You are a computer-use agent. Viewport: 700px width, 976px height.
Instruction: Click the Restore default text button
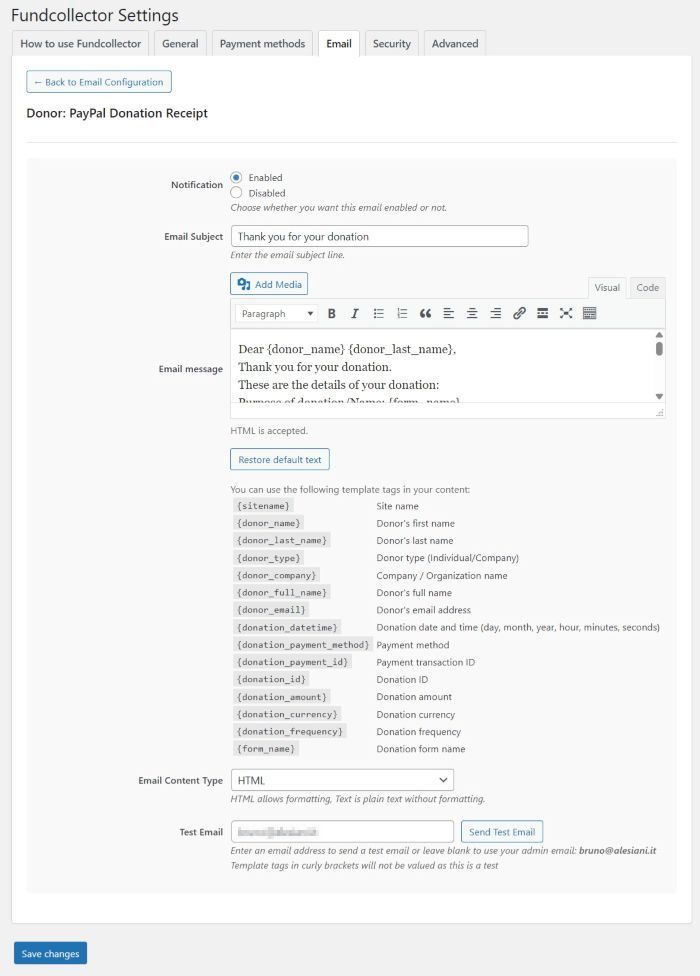click(x=279, y=460)
